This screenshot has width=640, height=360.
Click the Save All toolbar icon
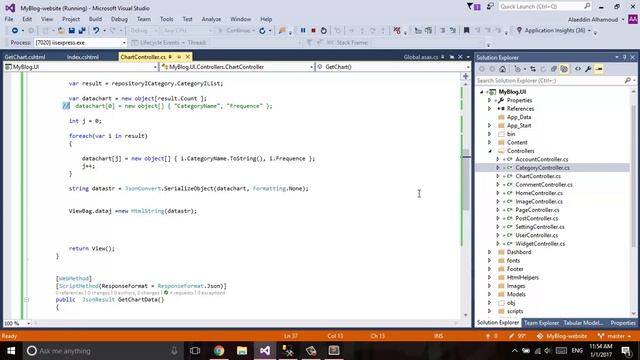(82, 31)
